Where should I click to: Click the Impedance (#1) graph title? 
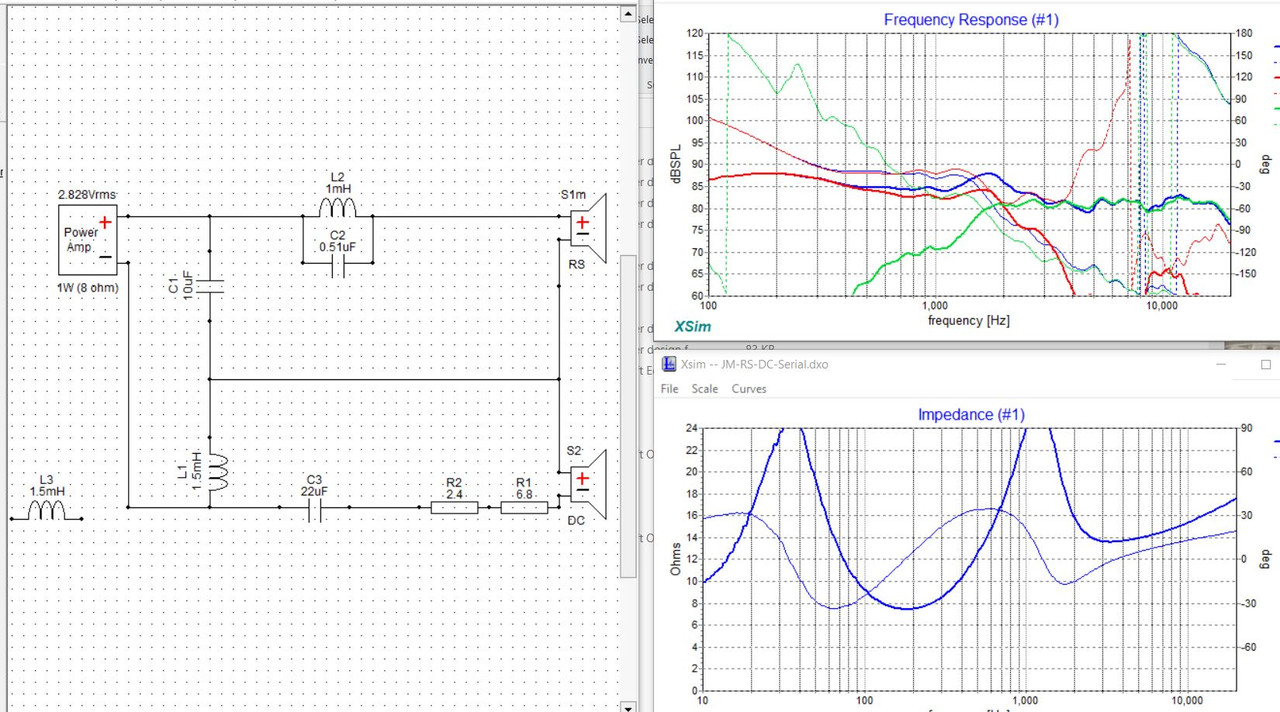point(970,414)
